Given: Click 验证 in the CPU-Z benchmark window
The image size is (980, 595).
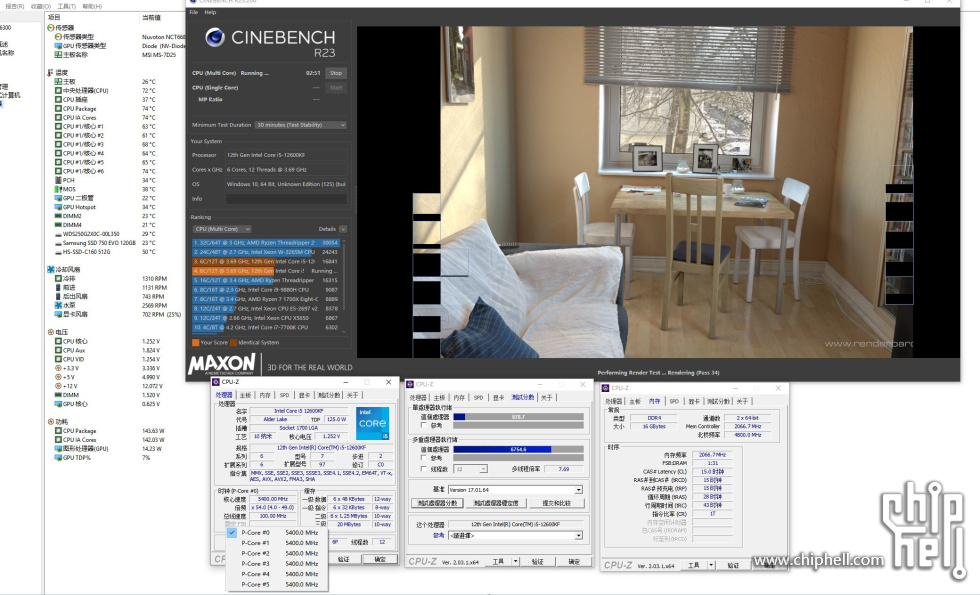Looking at the screenshot, I should pyautogui.click(x=538, y=562).
